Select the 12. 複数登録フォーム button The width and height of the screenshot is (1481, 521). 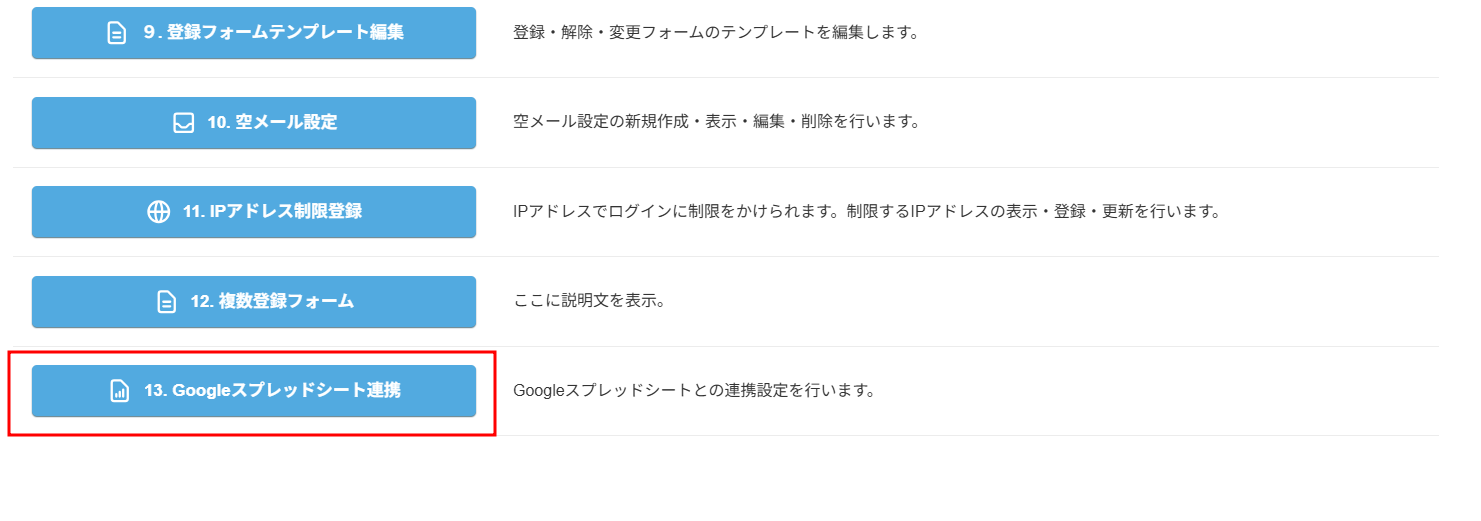point(254,301)
